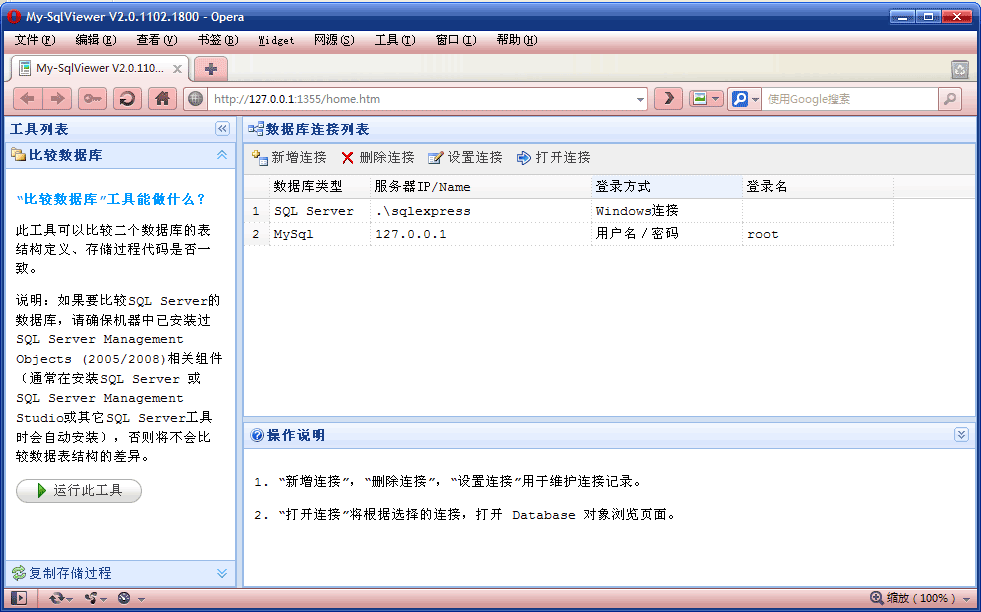Close the My-SqlViewer tab
This screenshot has width=981, height=612.
click(x=178, y=69)
